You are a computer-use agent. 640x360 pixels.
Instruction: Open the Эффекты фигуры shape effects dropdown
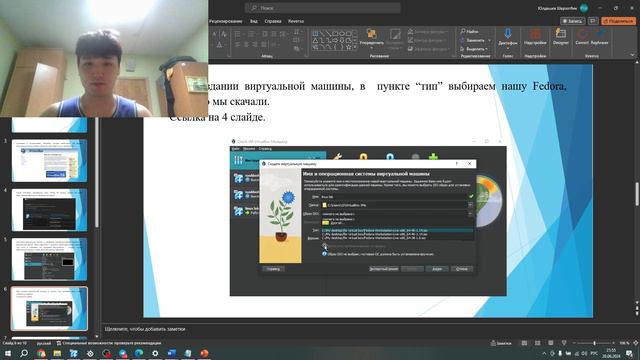coord(429,49)
